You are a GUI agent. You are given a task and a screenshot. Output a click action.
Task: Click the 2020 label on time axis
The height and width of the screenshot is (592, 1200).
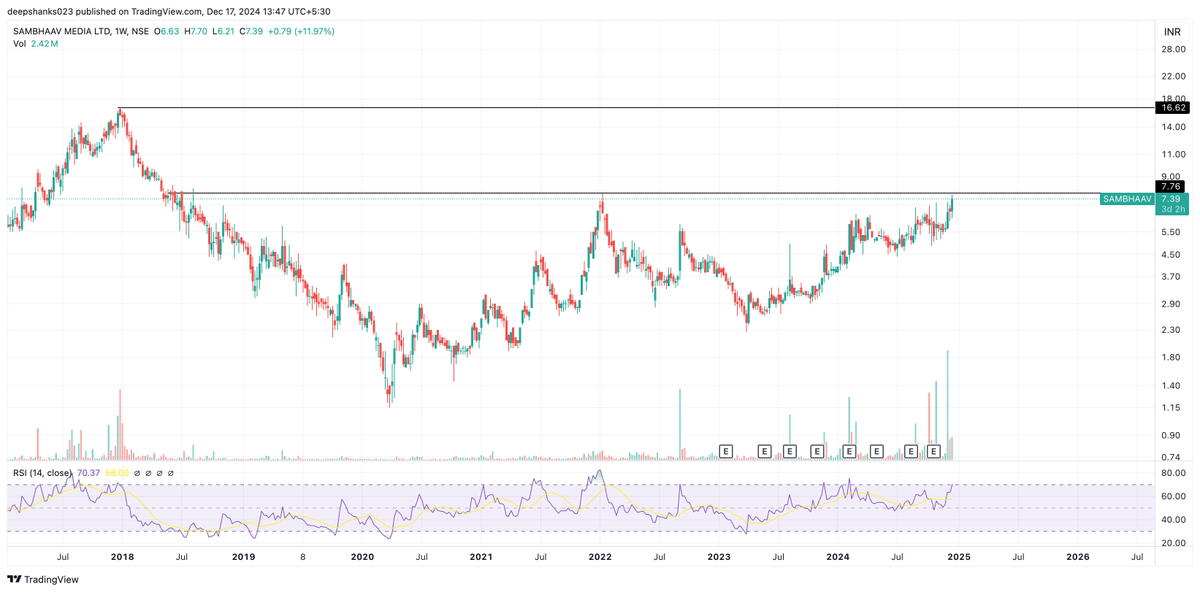(361, 556)
